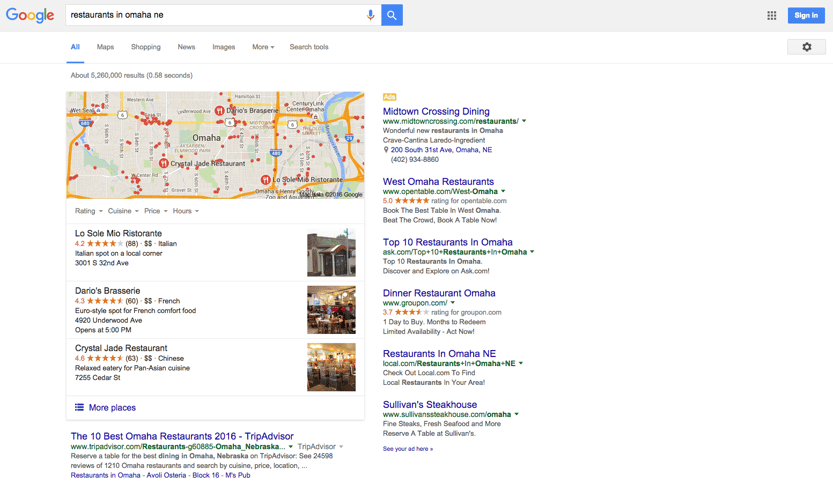This screenshot has width=833, height=491.
Task: Expand midtowncrossing.com URL dropdown arrow
Action: pyautogui.click(x=524, y=121)
